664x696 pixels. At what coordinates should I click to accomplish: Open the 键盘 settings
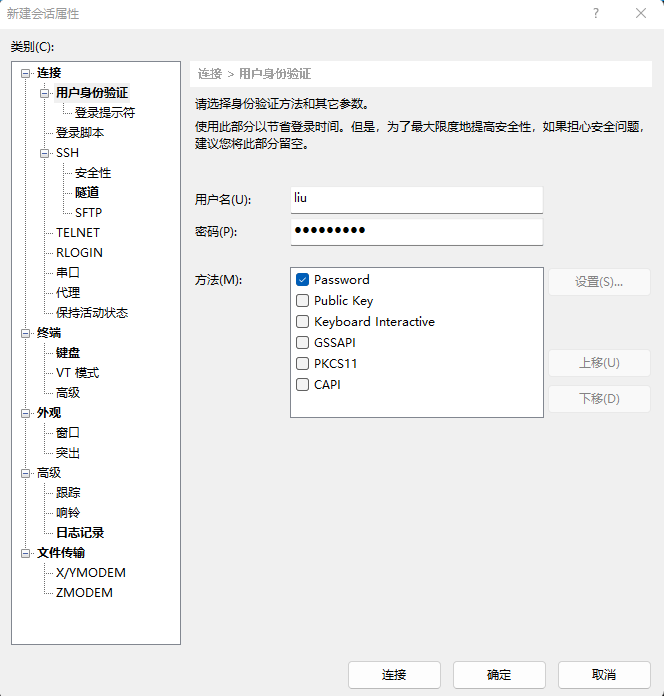click(68, 353)
